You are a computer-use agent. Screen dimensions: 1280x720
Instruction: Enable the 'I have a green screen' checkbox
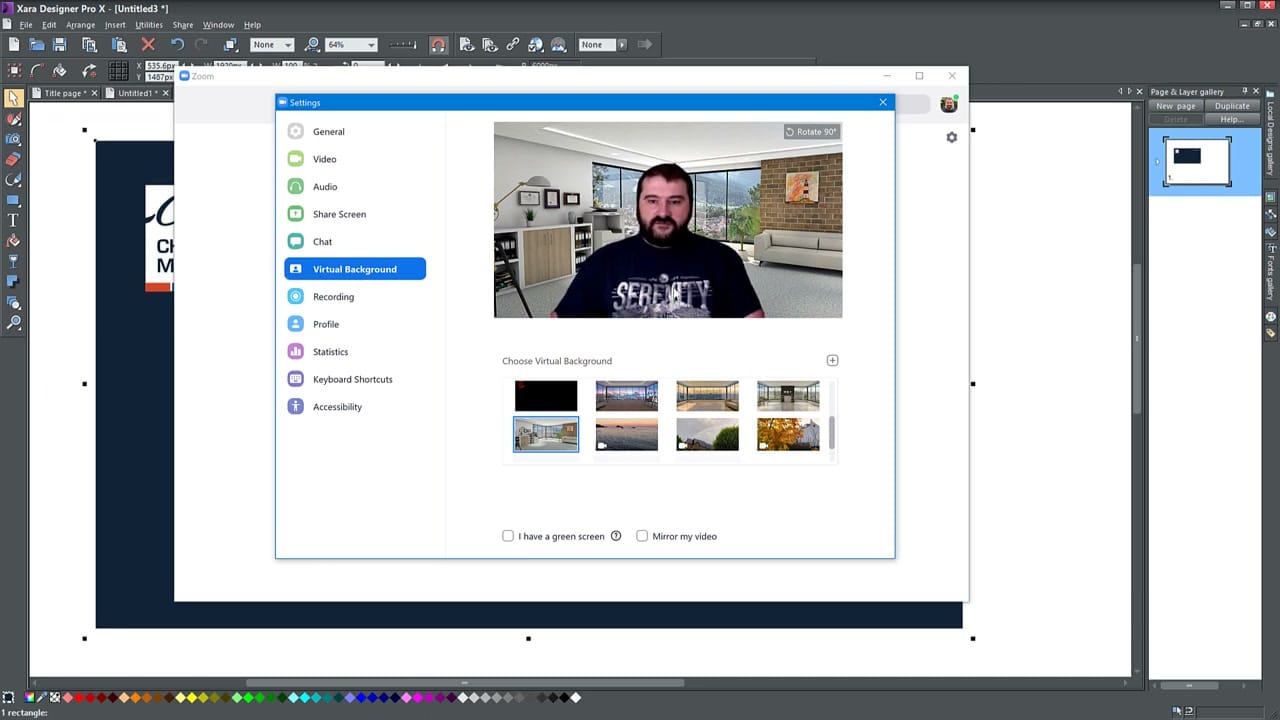click(508, 536)
